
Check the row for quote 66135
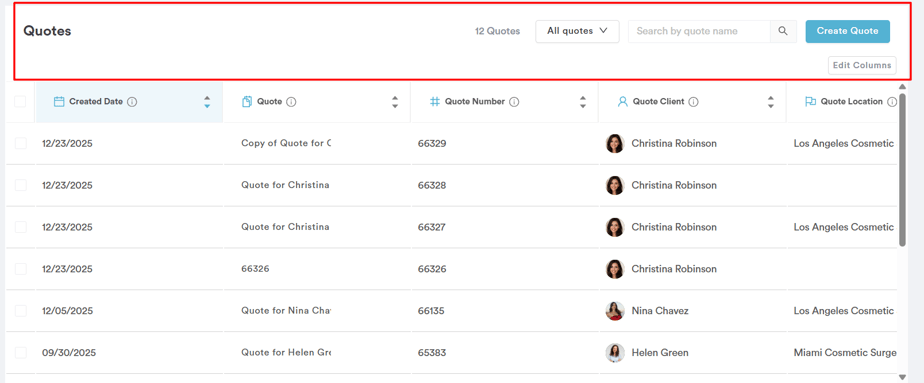click(21, 311)
